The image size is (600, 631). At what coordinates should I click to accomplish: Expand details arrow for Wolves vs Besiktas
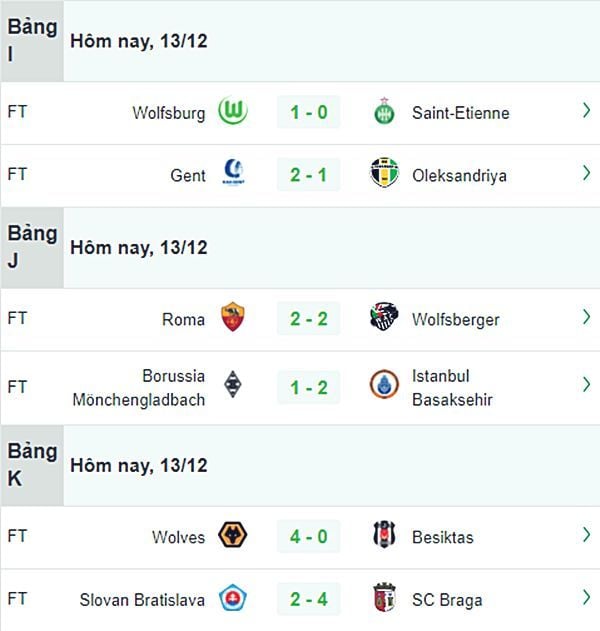click(587, 535)
